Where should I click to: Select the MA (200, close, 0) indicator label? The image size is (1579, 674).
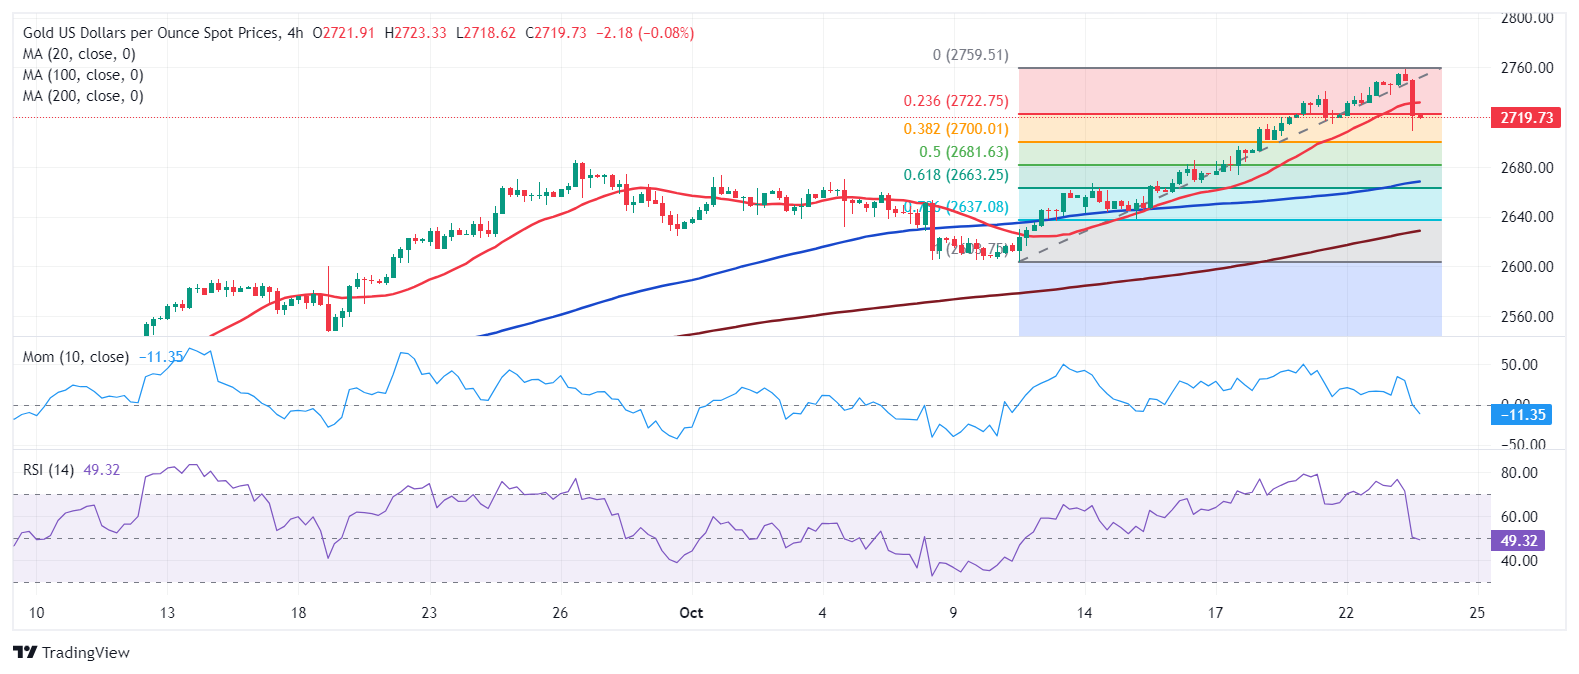point(83,96)
